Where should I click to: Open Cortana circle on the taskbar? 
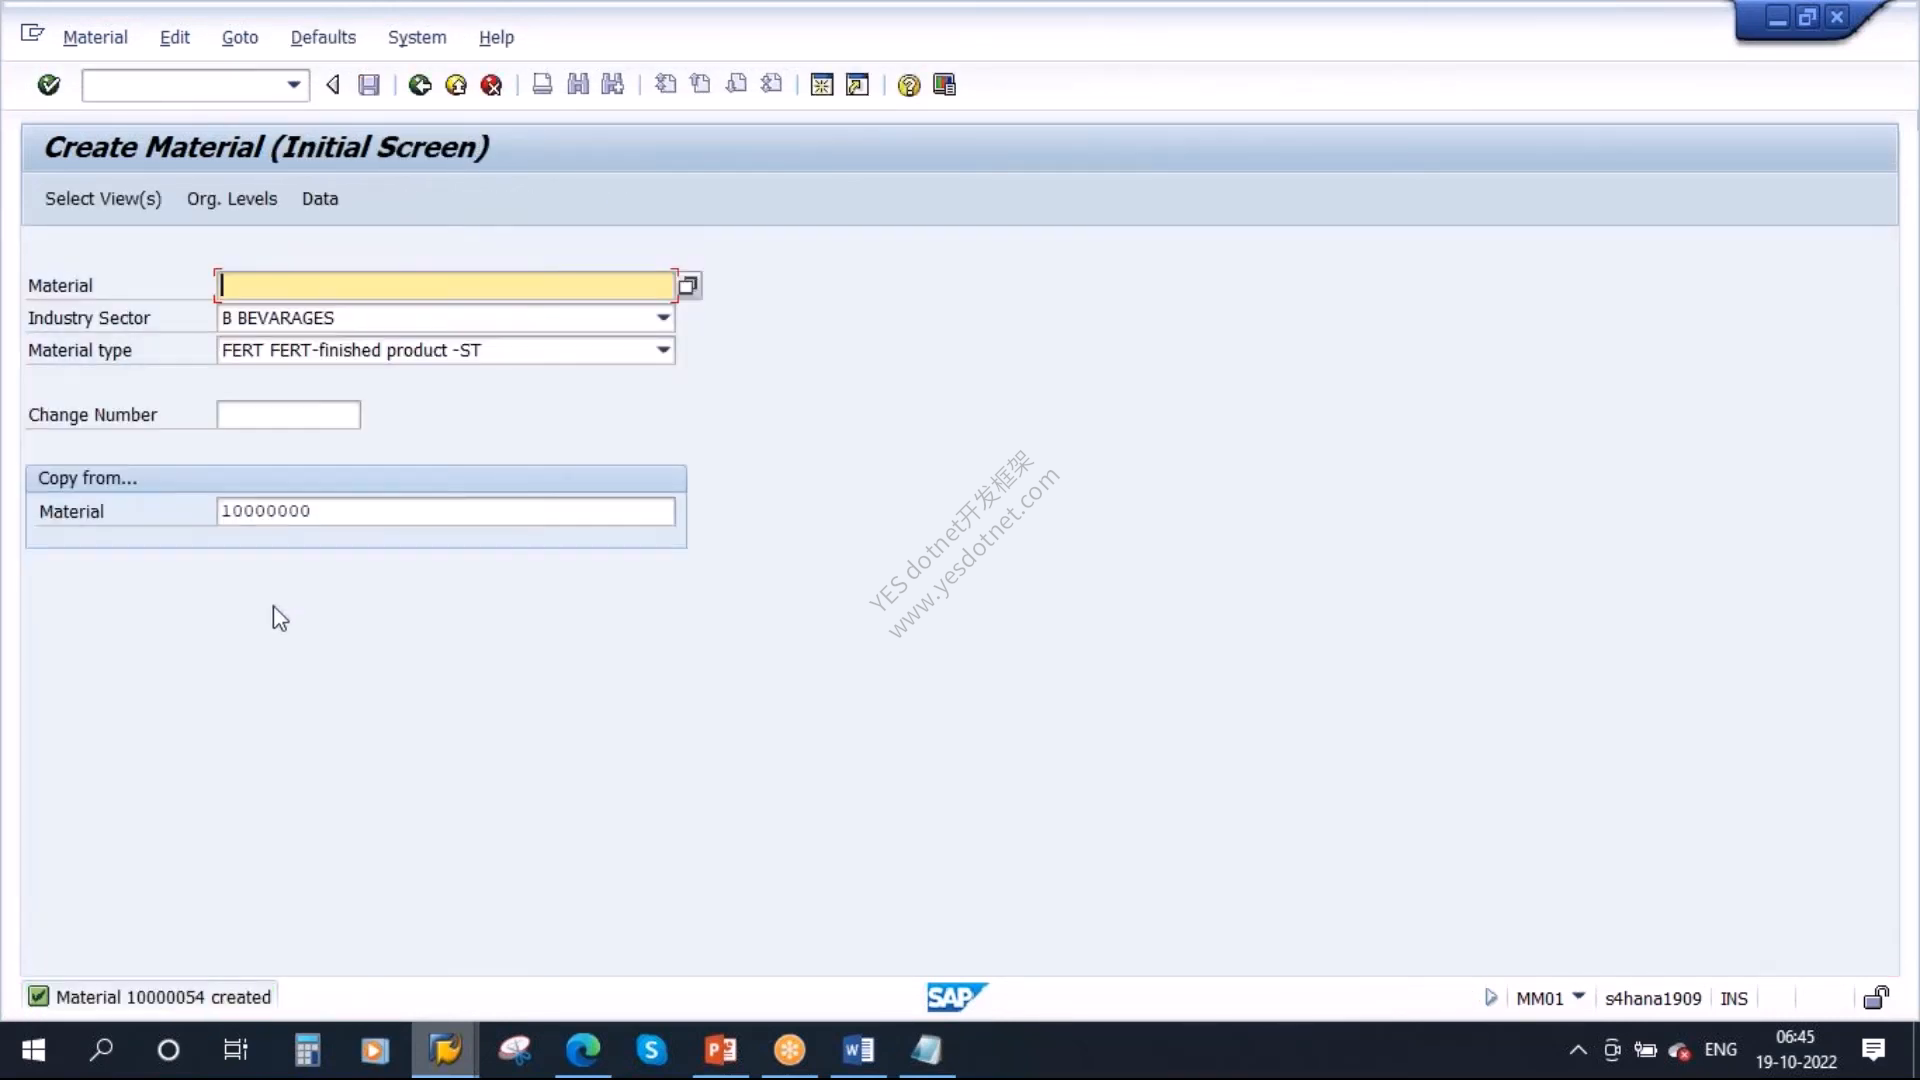[168, 1050]
